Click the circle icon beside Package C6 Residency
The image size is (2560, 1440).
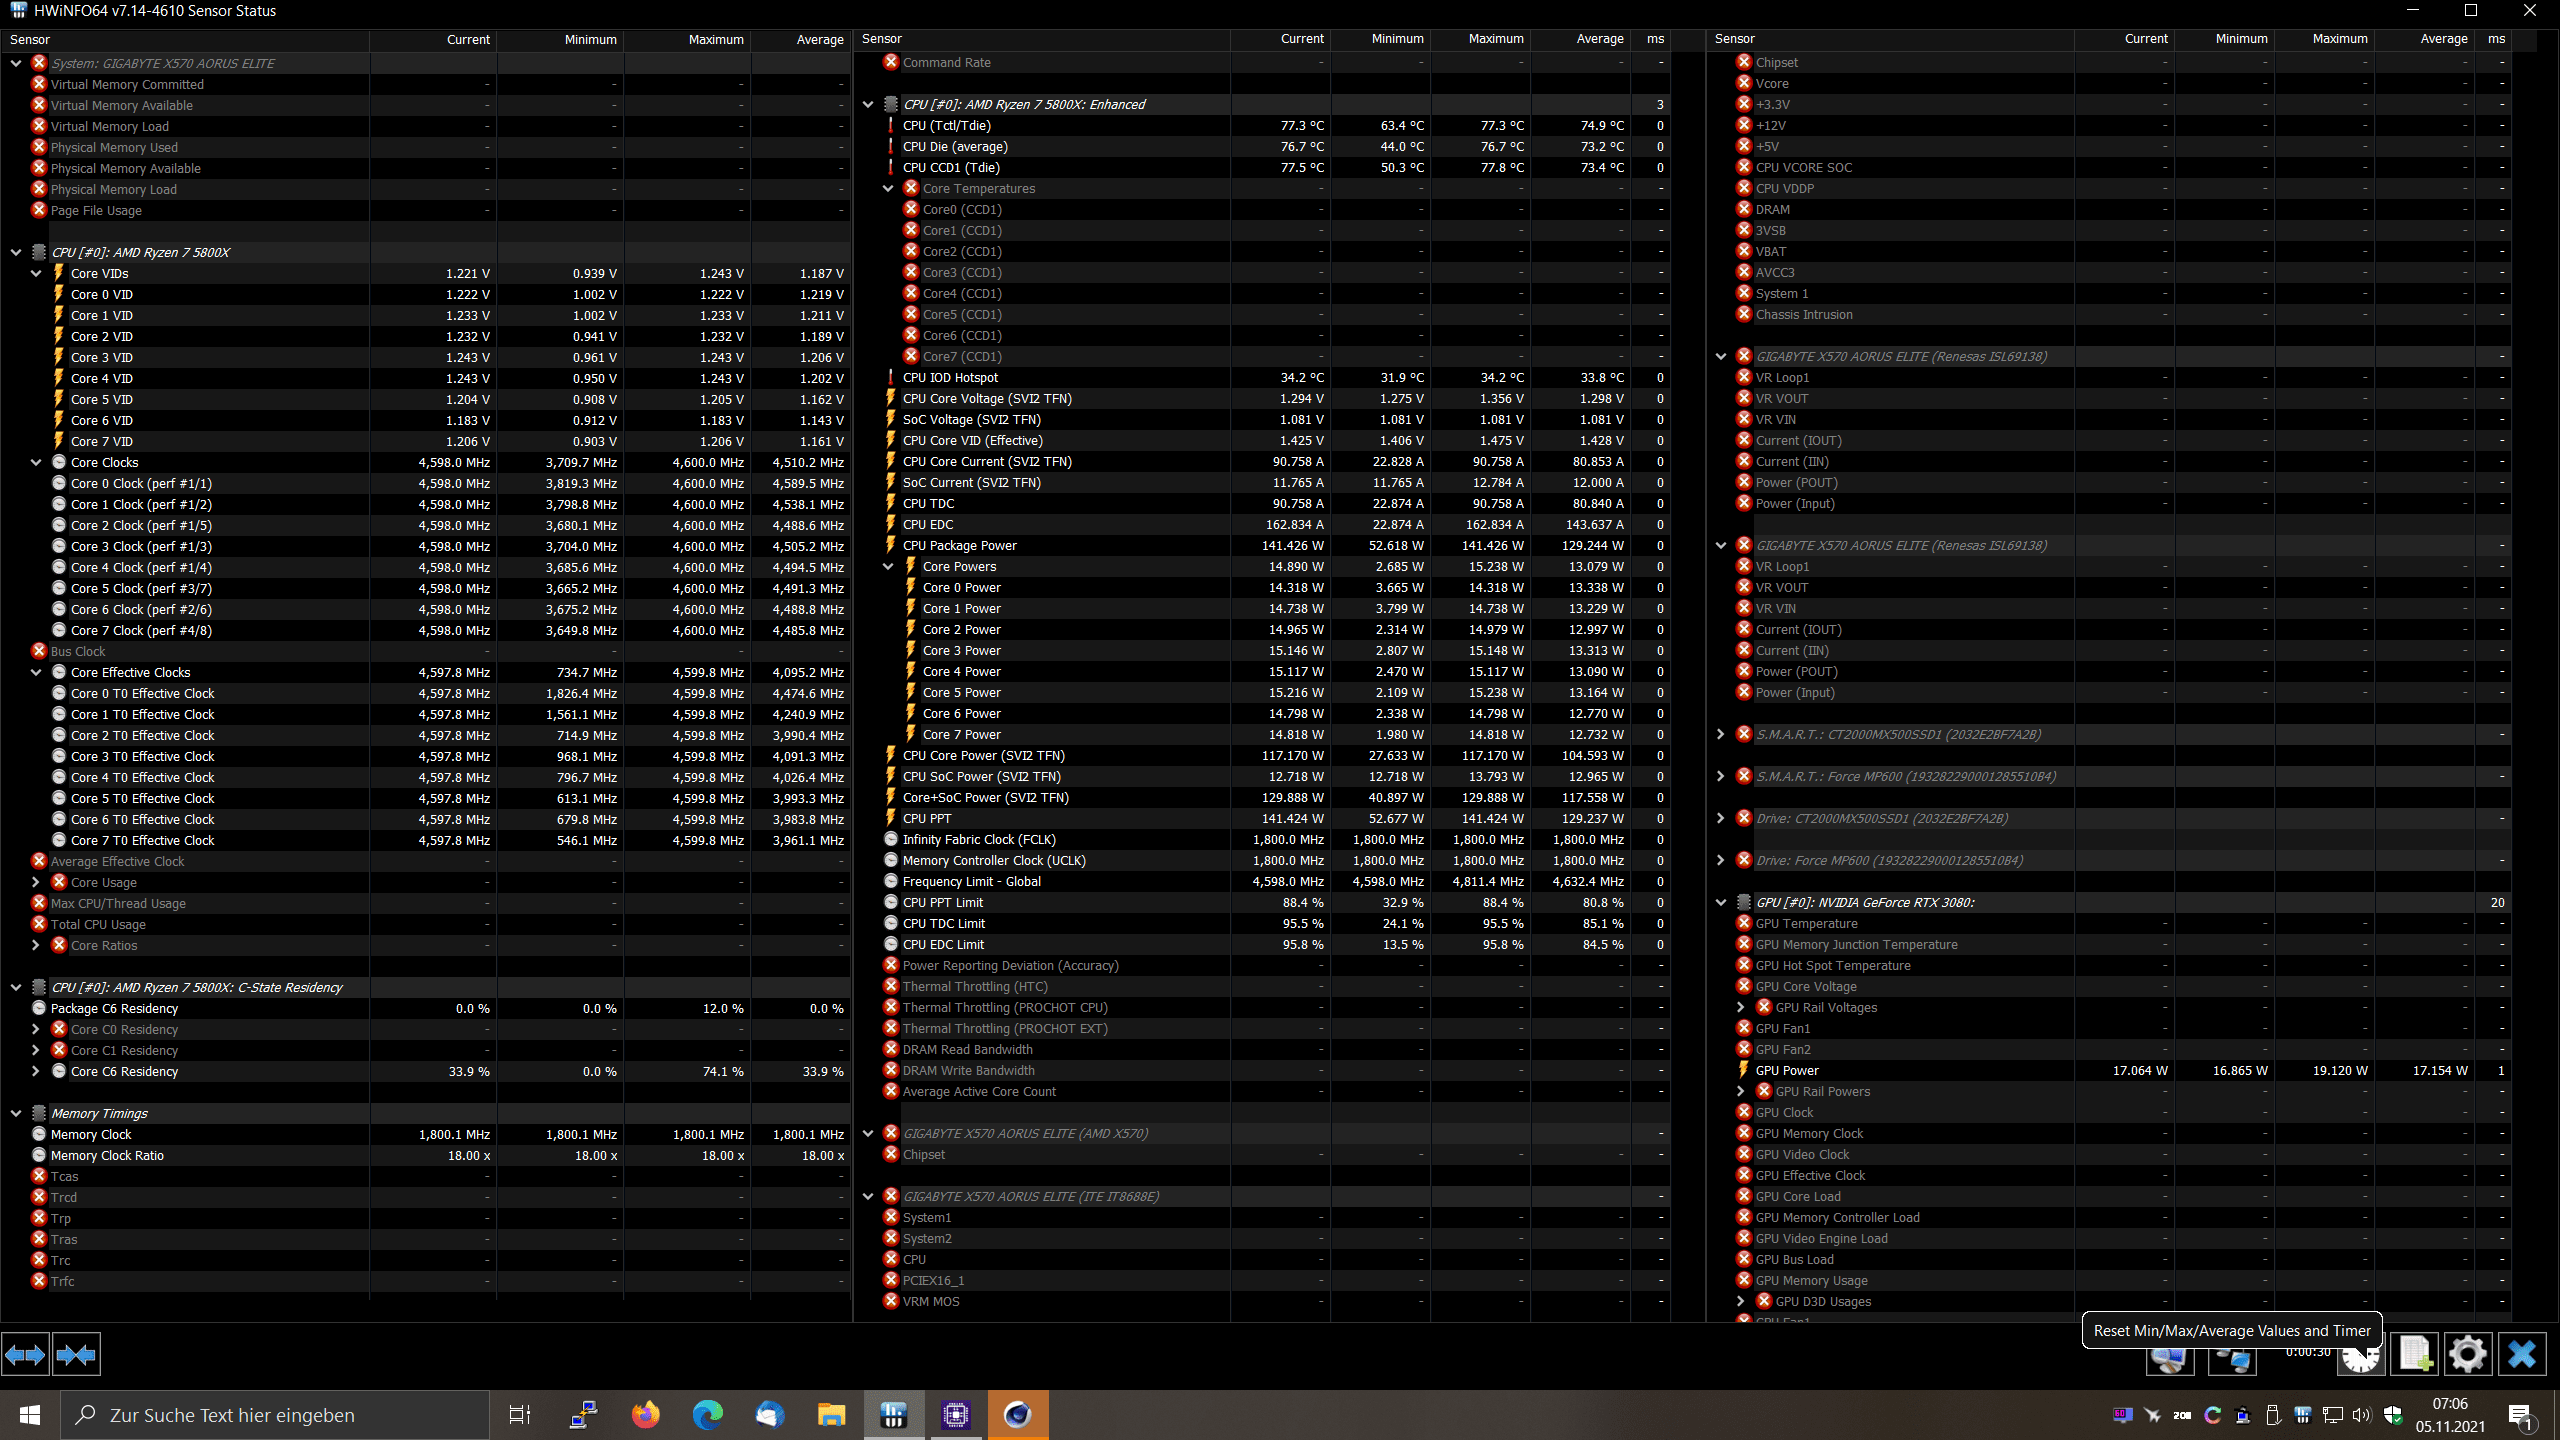(39, 1008)
